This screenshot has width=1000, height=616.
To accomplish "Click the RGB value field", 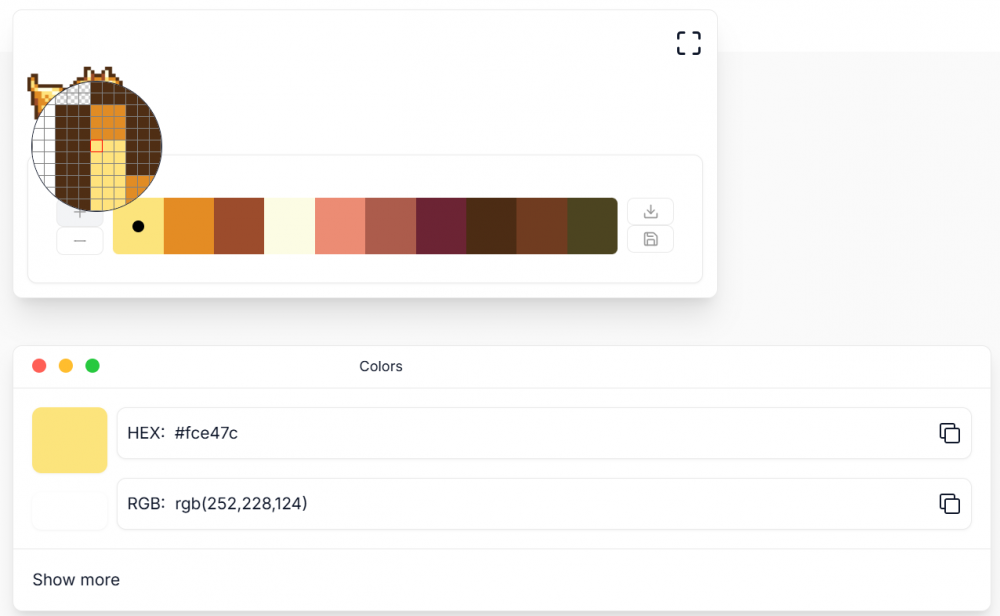I will click(x=520, y=504).
